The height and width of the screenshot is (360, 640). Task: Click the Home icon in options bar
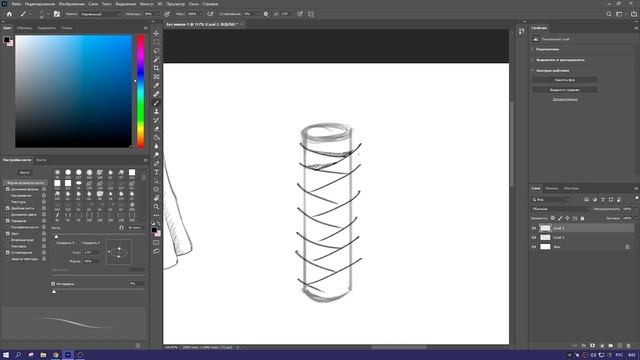tap(9, 14)
